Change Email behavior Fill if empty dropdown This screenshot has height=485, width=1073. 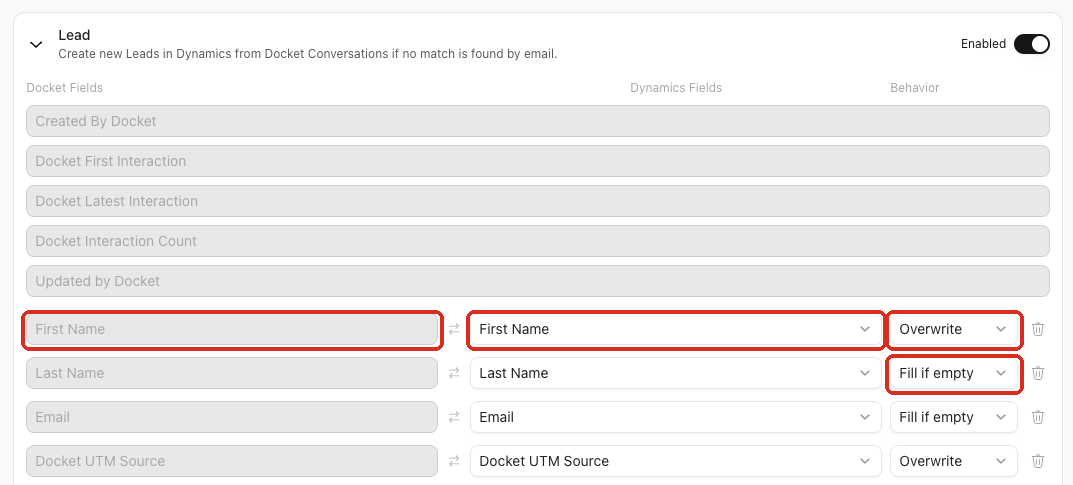(x=953, y=417)
